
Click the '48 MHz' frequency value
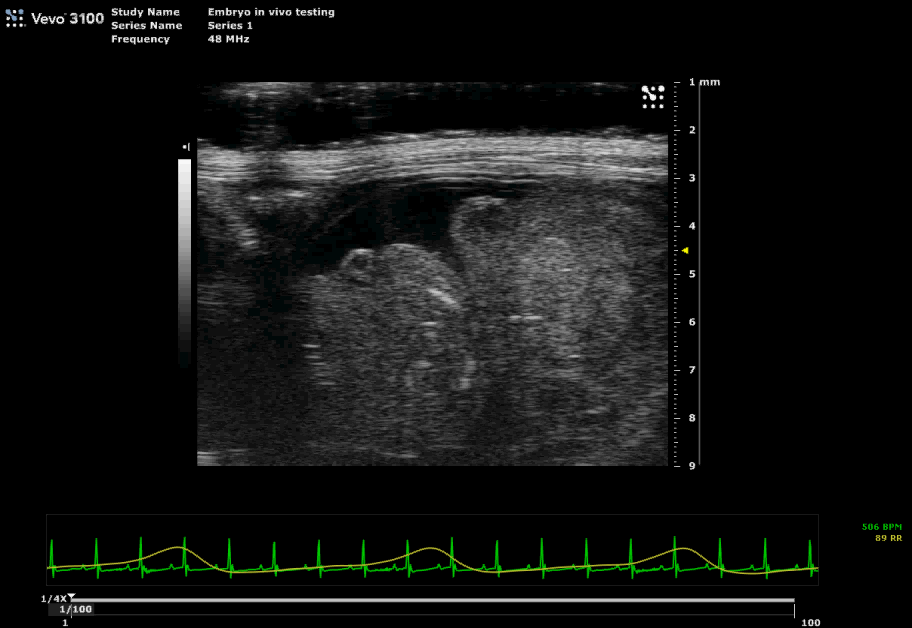point(229,39)
